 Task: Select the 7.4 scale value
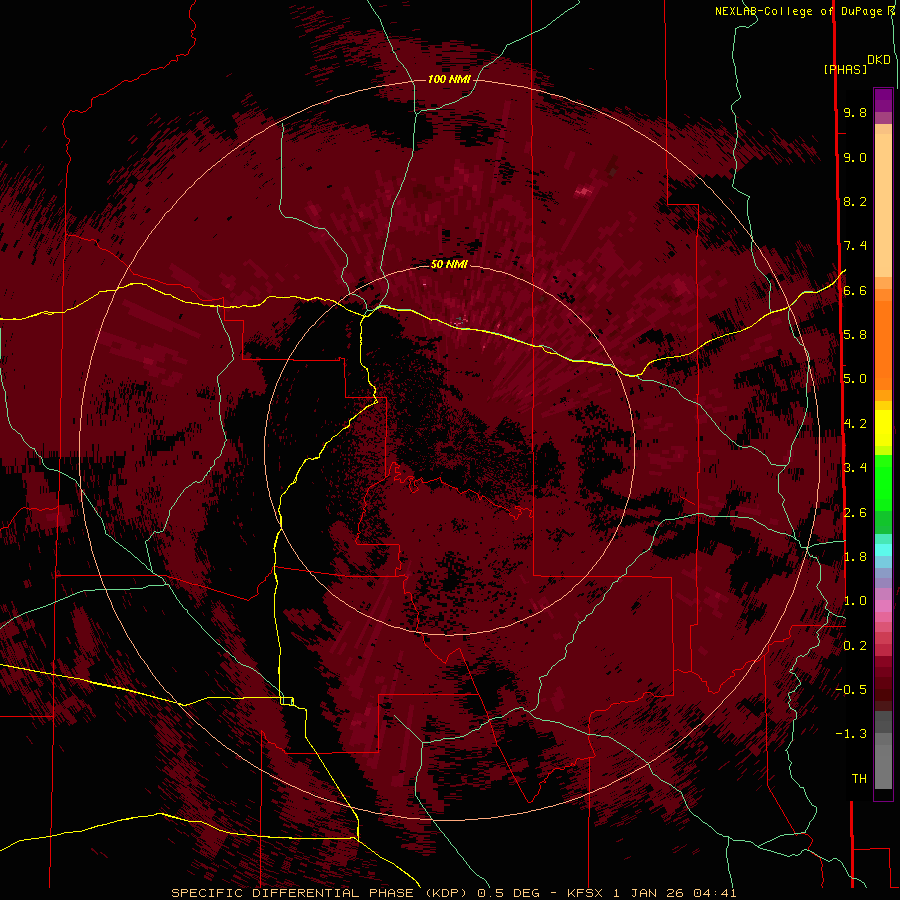pos(855,246)
